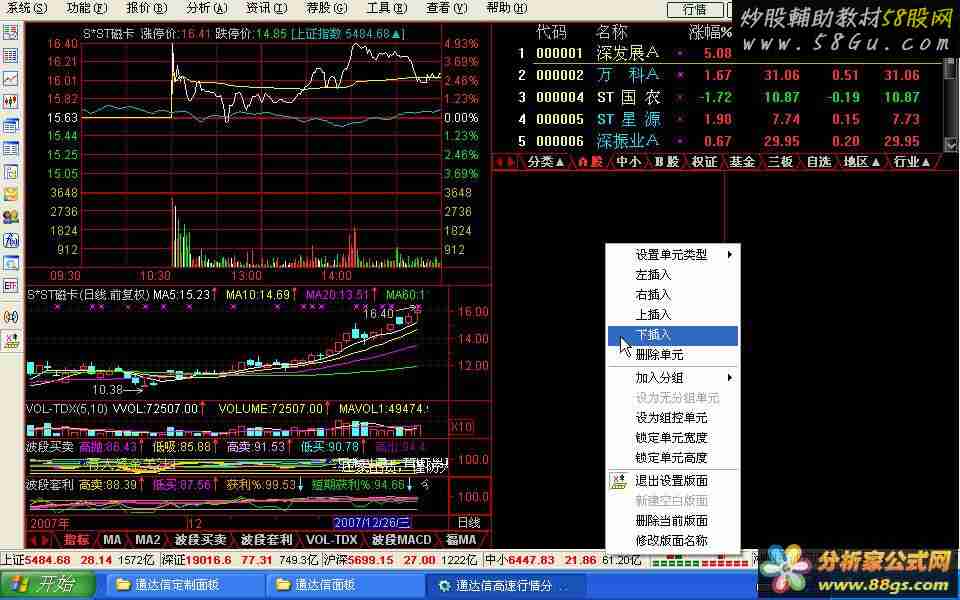Click the two-people users icon in the left toolbar
960x600 pixels.
(x=10, y=217)
